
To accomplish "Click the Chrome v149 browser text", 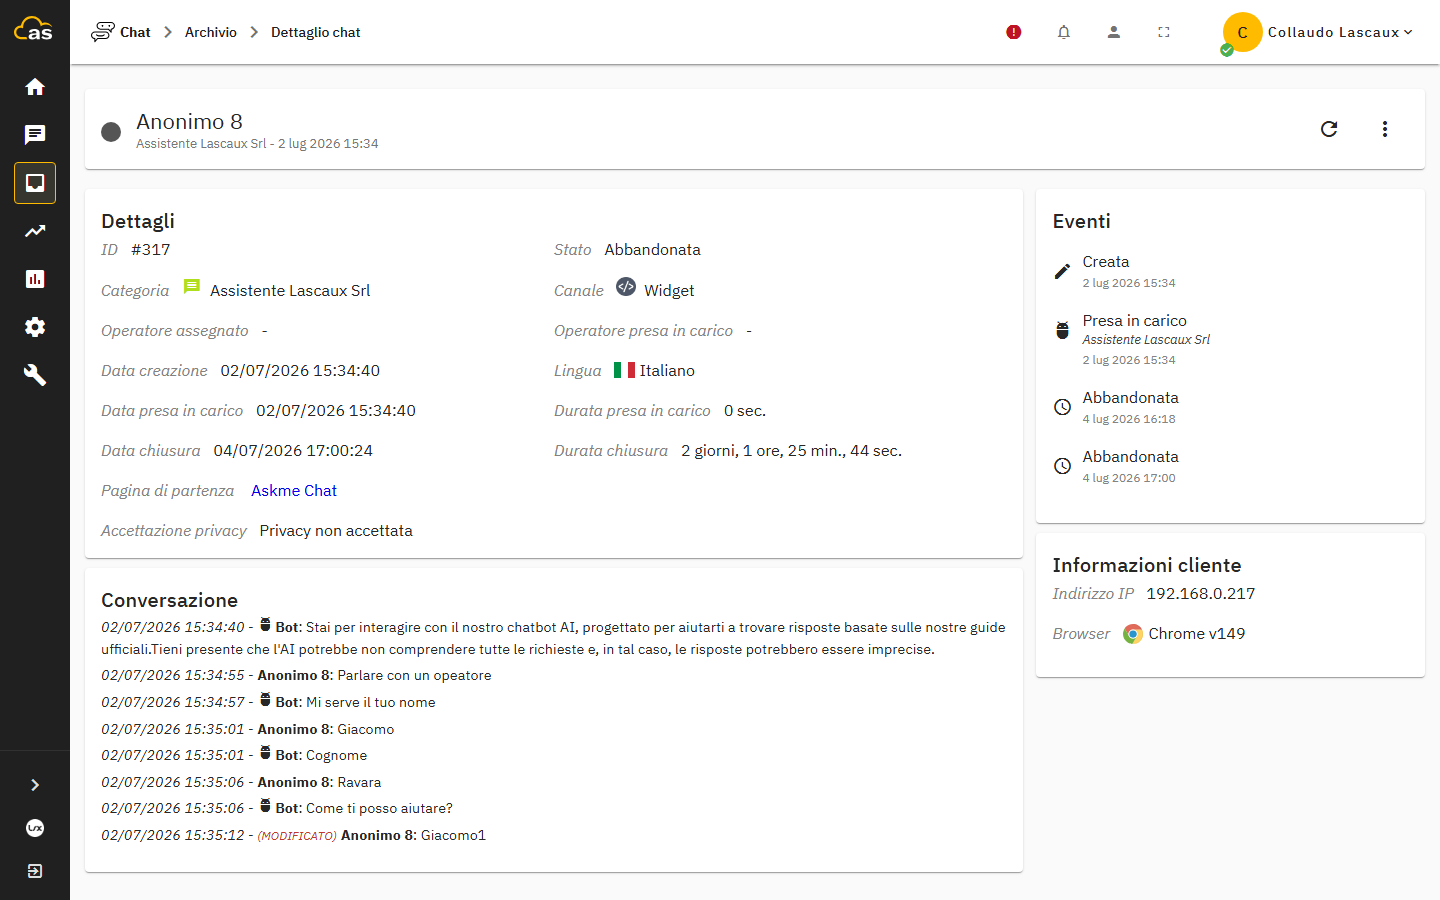I will pos(1196,634).
